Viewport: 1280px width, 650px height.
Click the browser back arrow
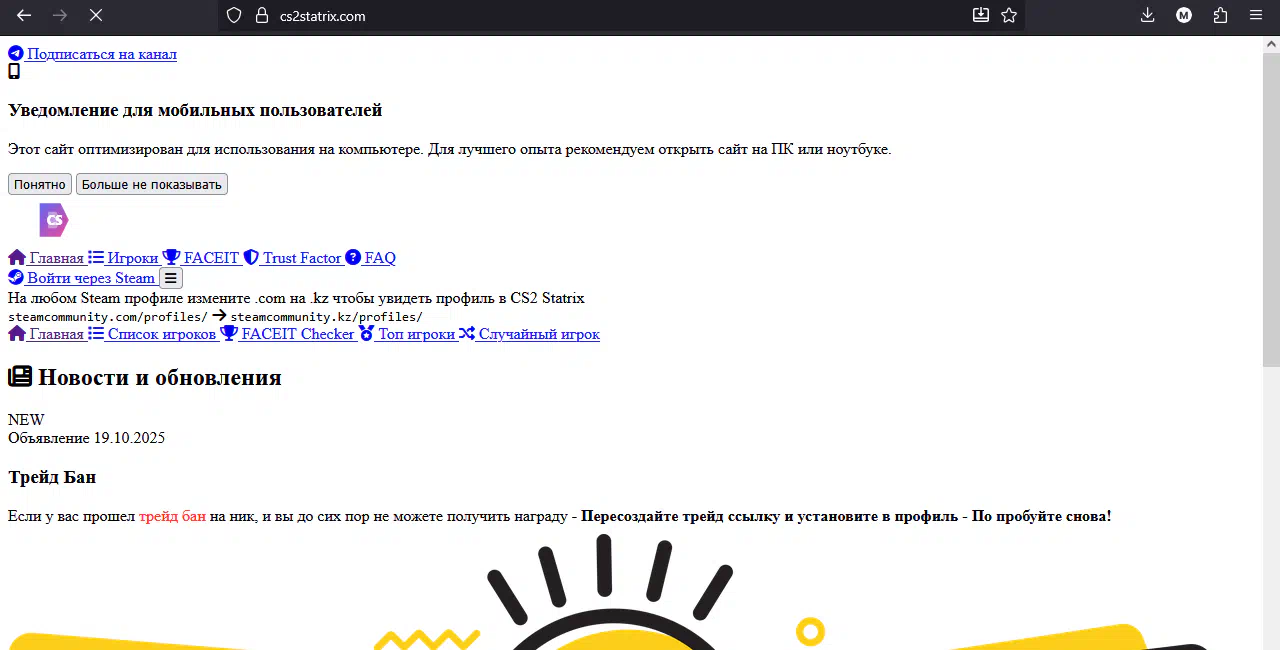click(x=24, y=15)
